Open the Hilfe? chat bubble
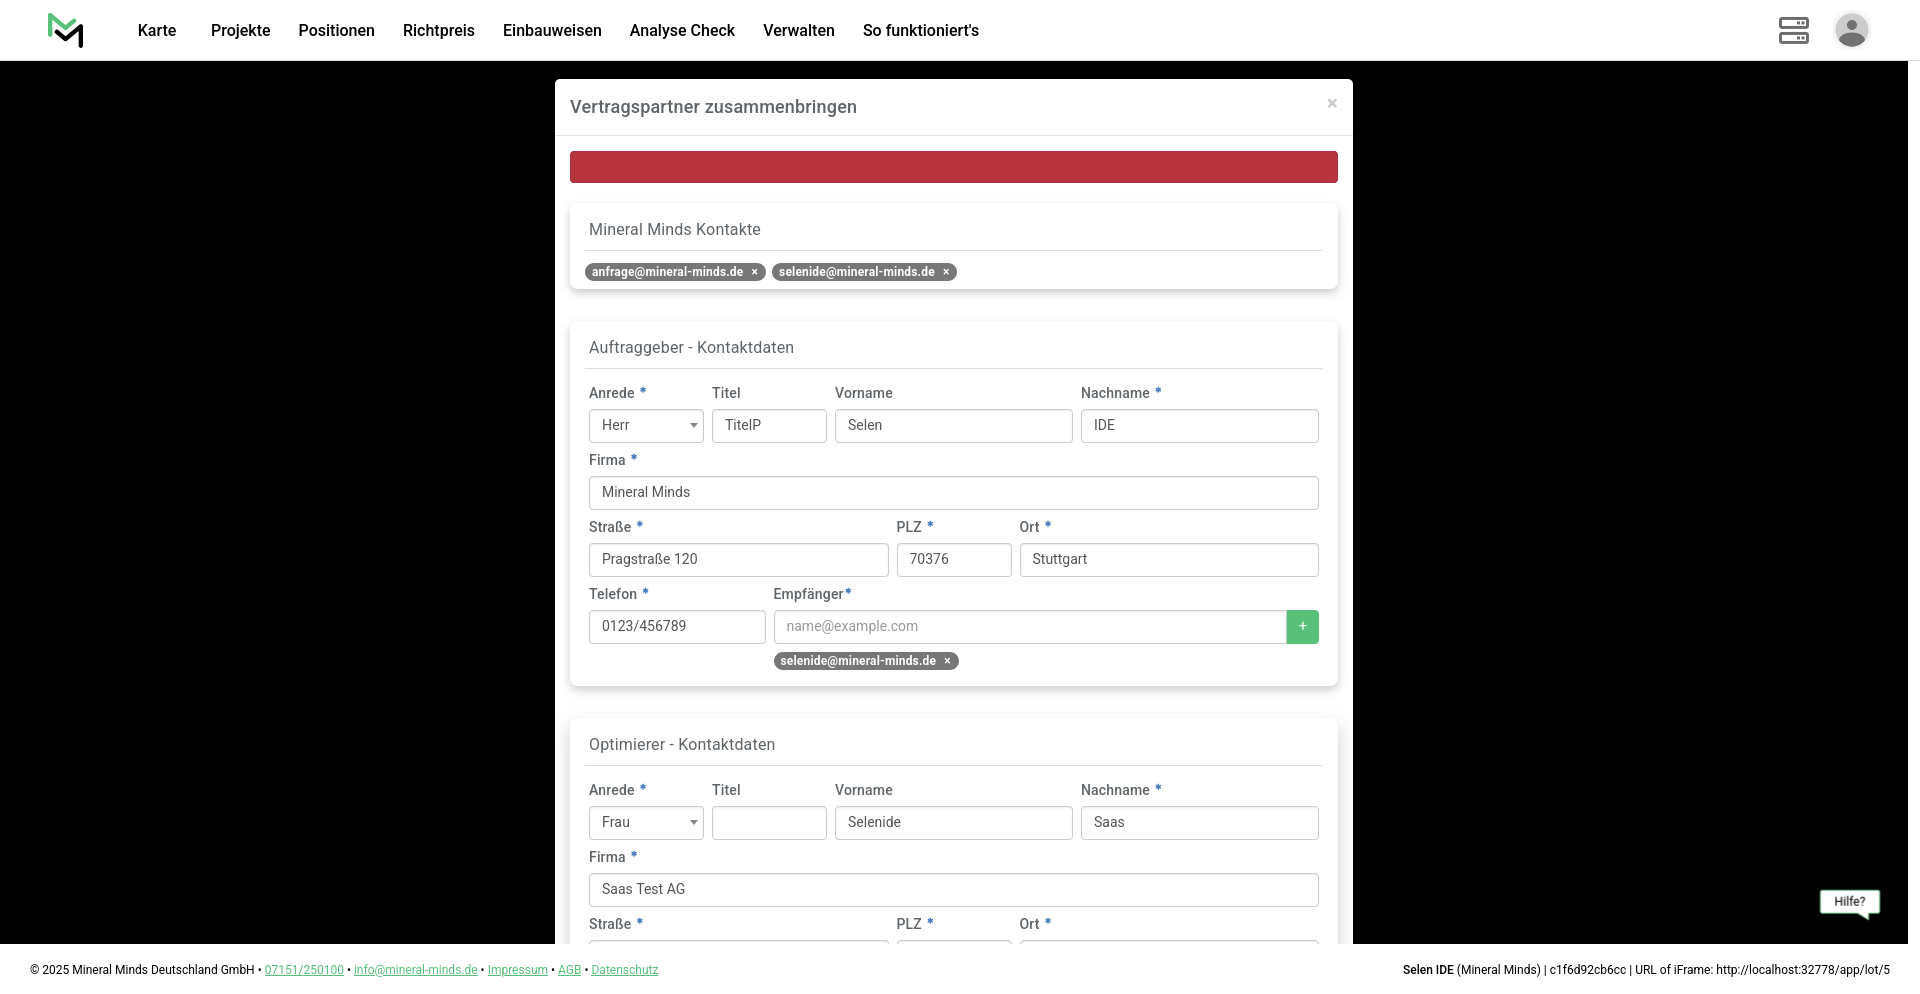Image resolution: width=1920 pixels, height=994 pixels. point(1849,902)
